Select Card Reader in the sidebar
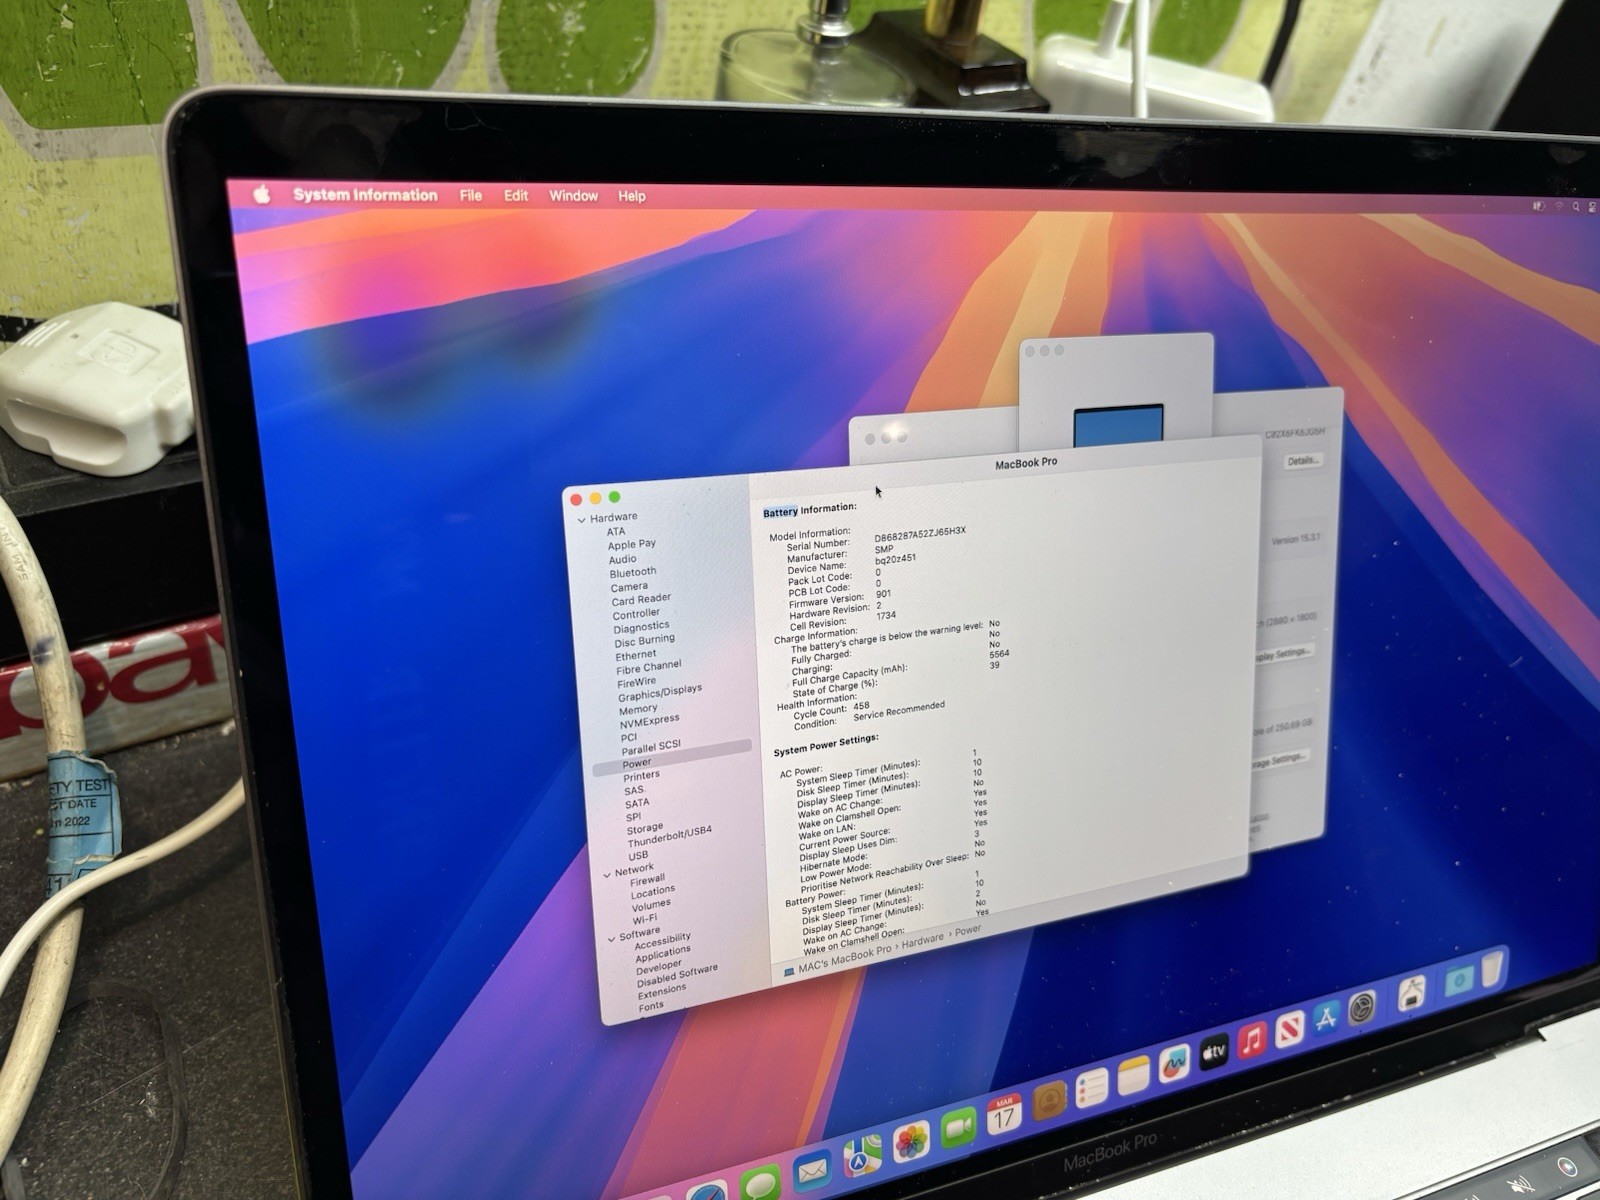The width and height of the screenshot is (1600, 1200). pyautogui.click(x=641, y=599)
